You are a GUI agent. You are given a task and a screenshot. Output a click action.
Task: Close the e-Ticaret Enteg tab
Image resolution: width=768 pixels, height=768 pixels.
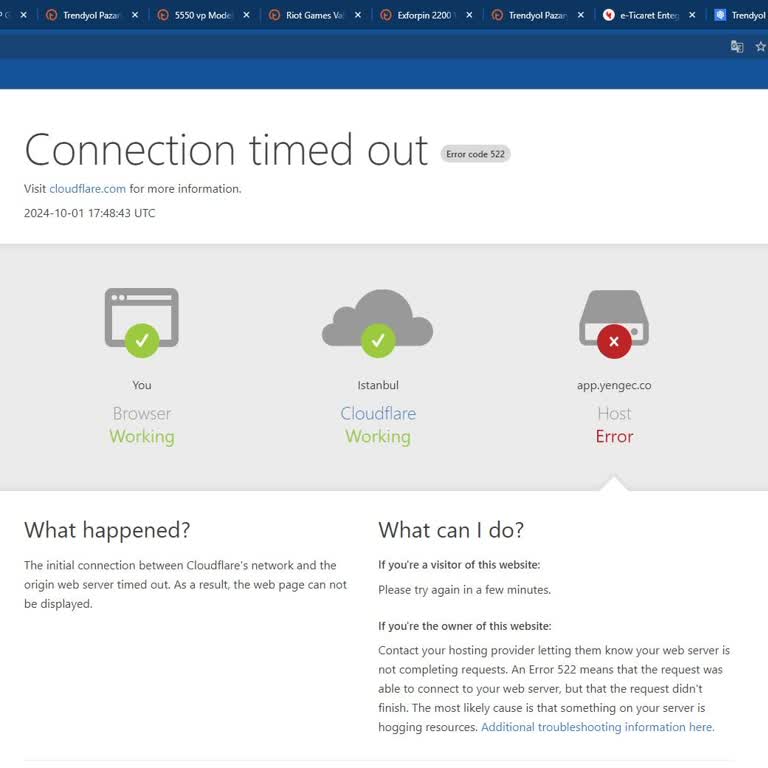click(x=691, y=15)
